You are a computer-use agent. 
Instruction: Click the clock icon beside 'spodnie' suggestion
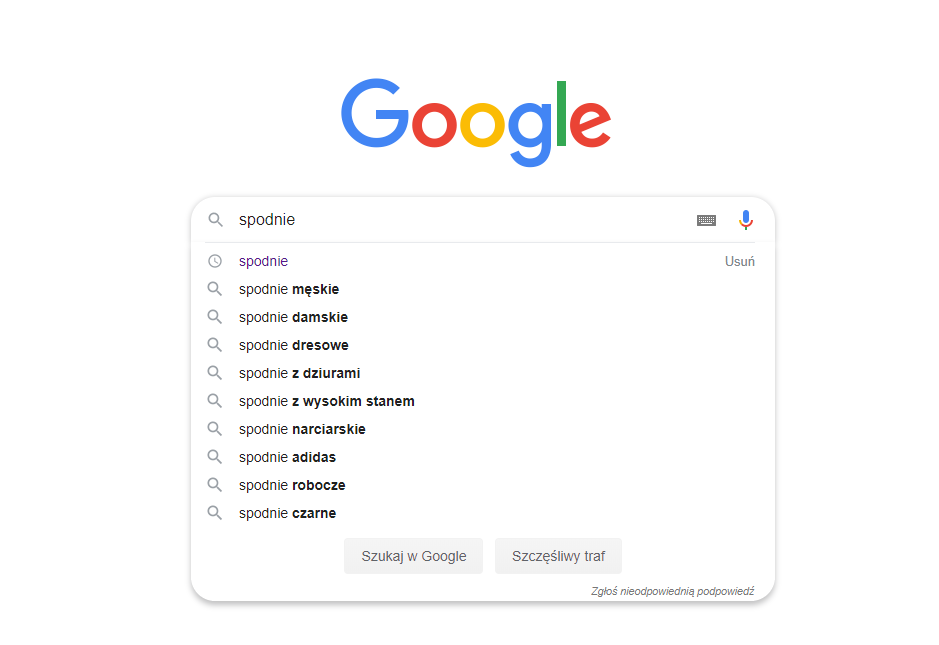216,261
